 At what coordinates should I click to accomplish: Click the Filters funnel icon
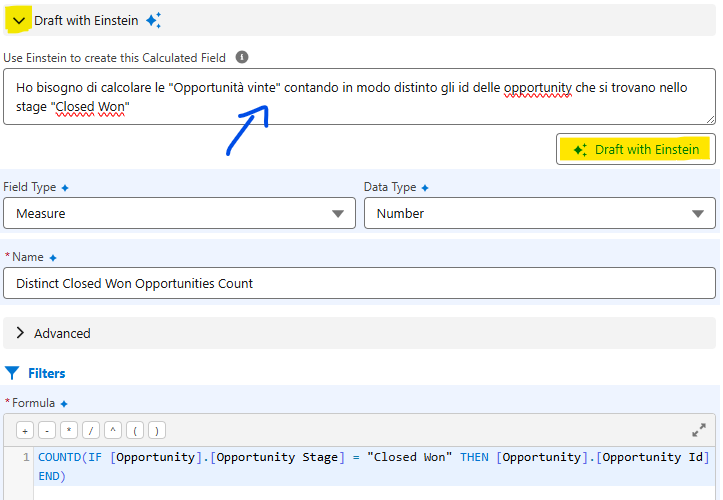(x=12, y=373)
